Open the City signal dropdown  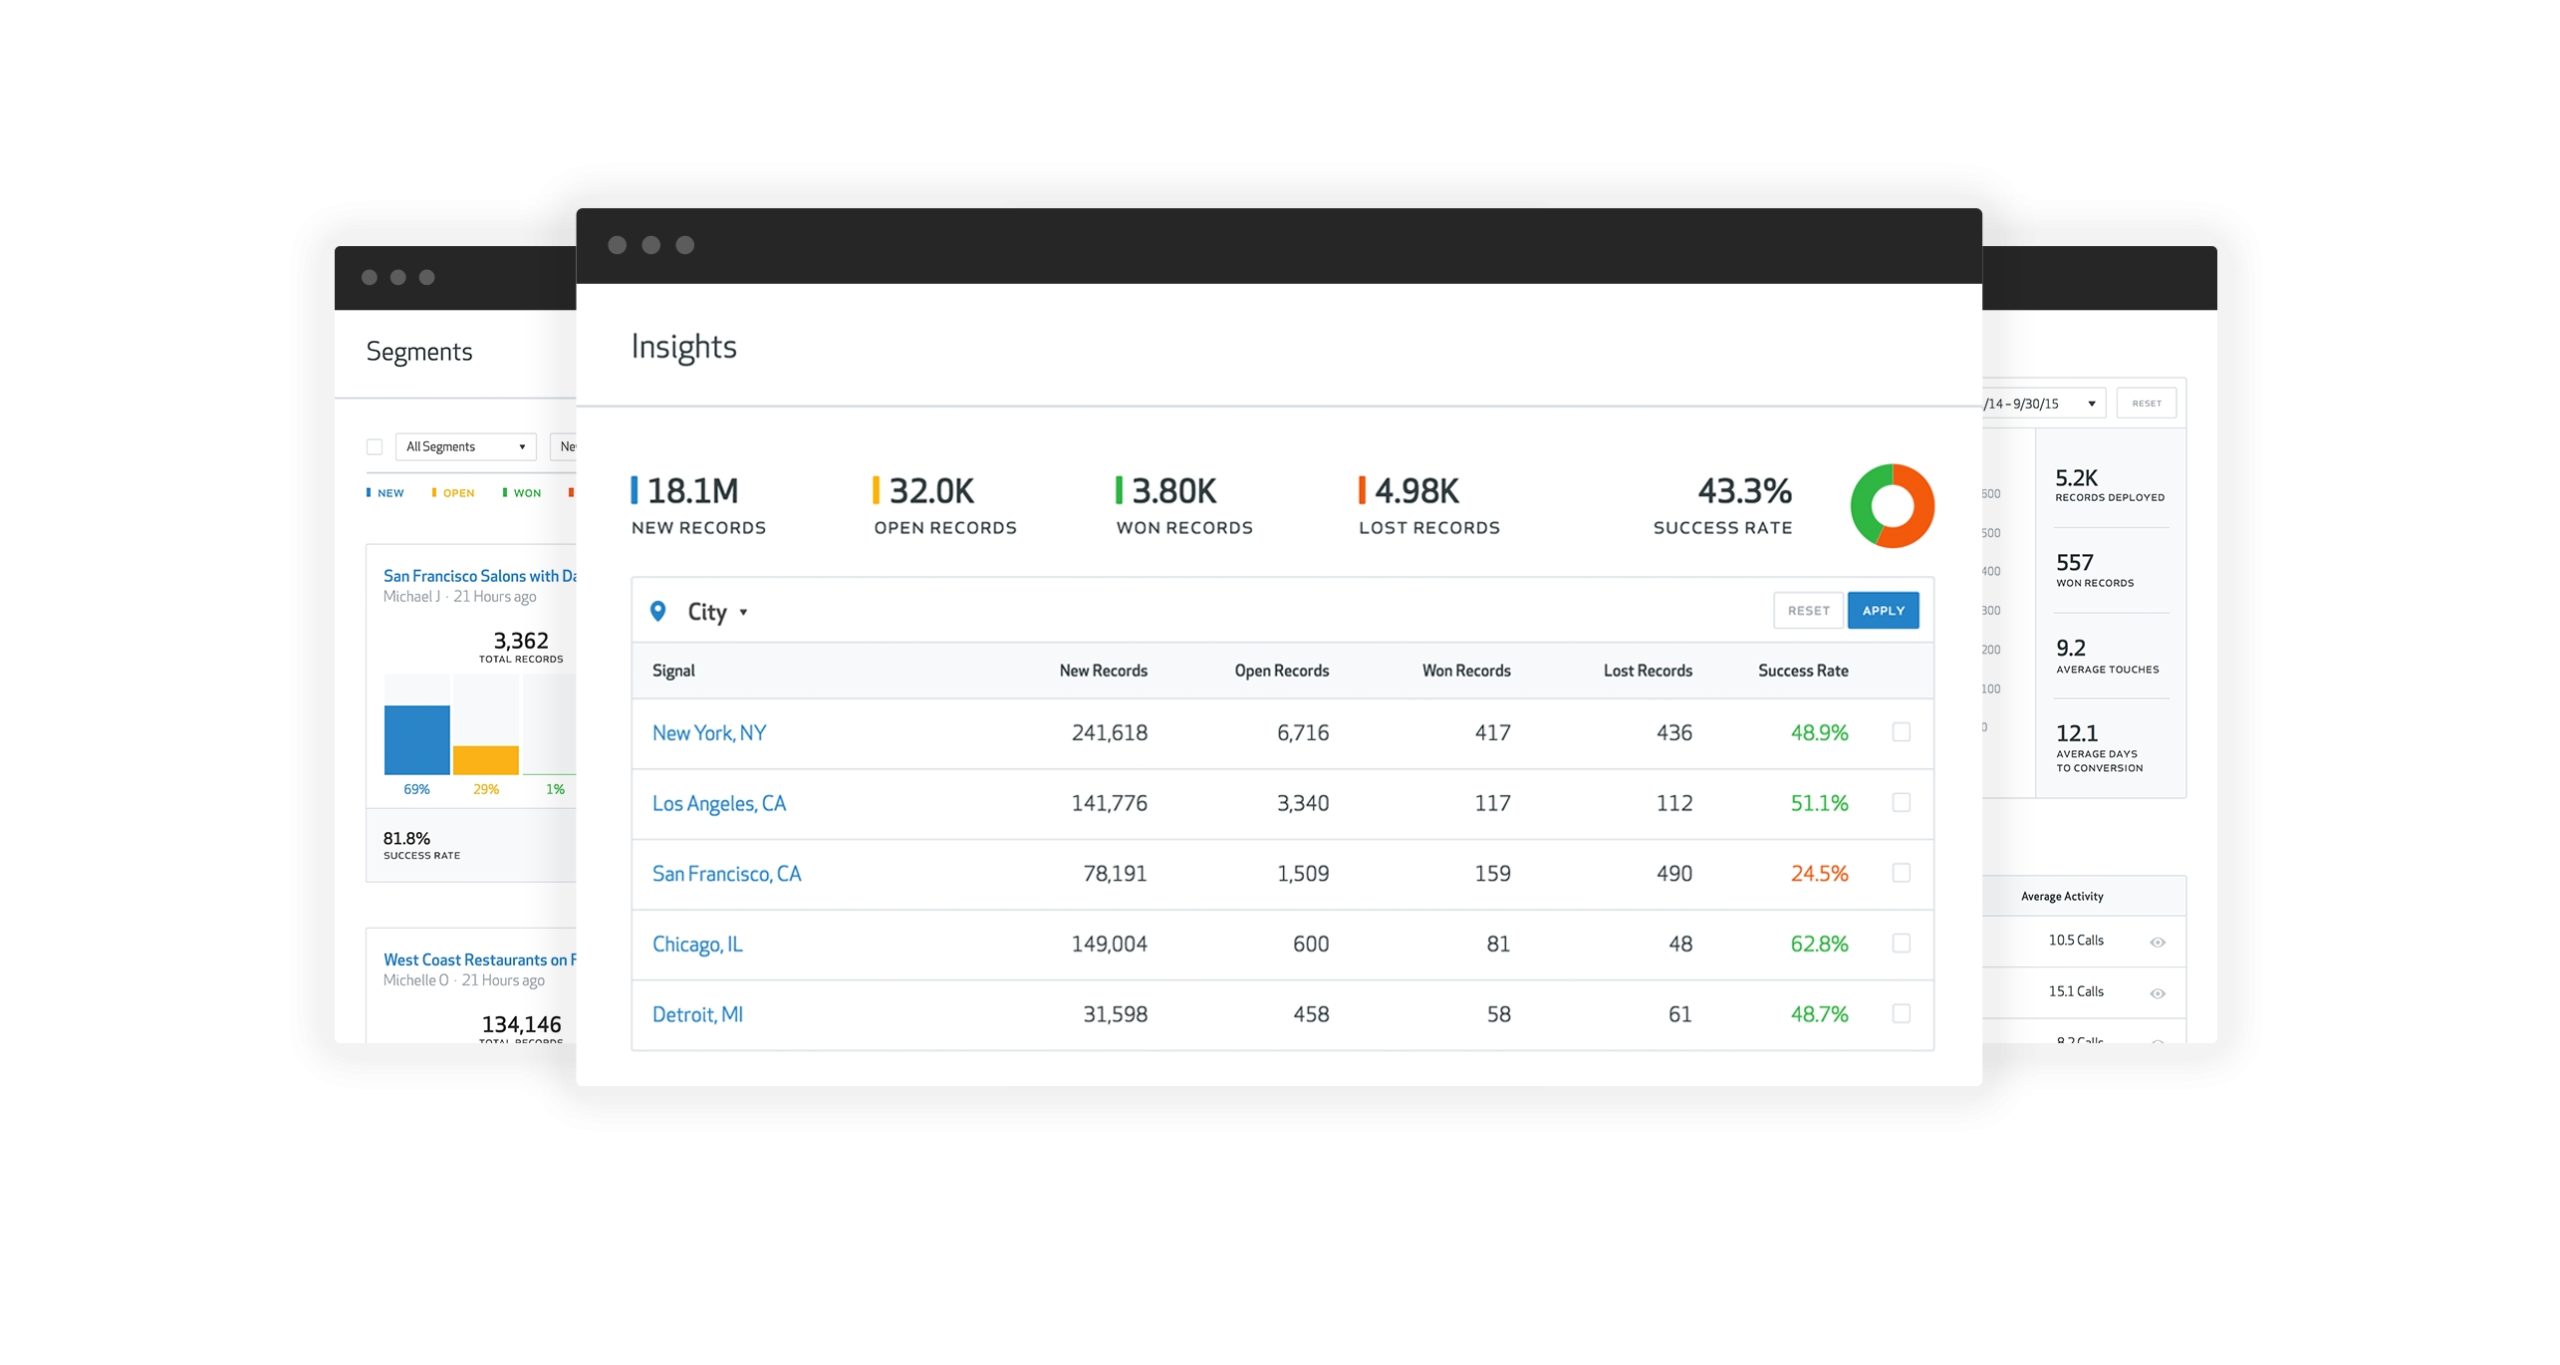coord(717,611)
